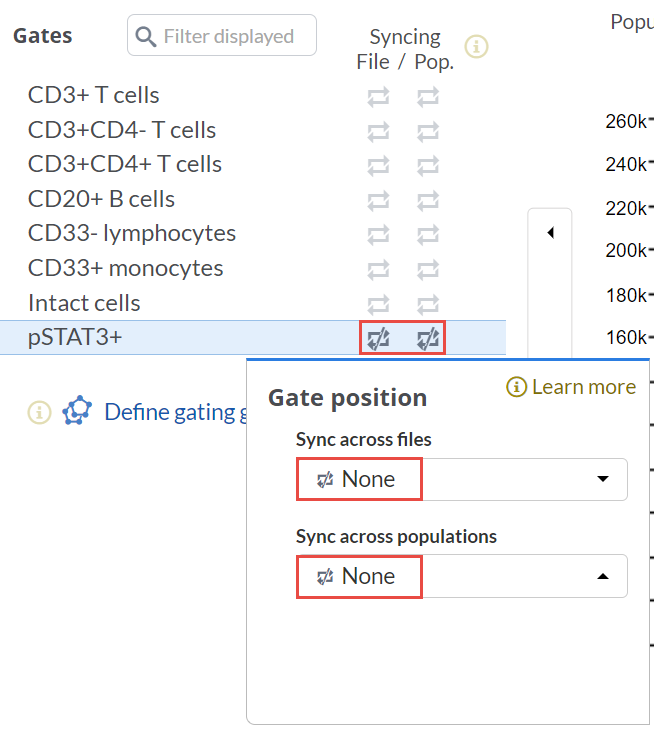Click the population sync icon for CD33+ monocytes
Image resolution: width=654 pixels, height=731 pixels.
pos(428,269)
